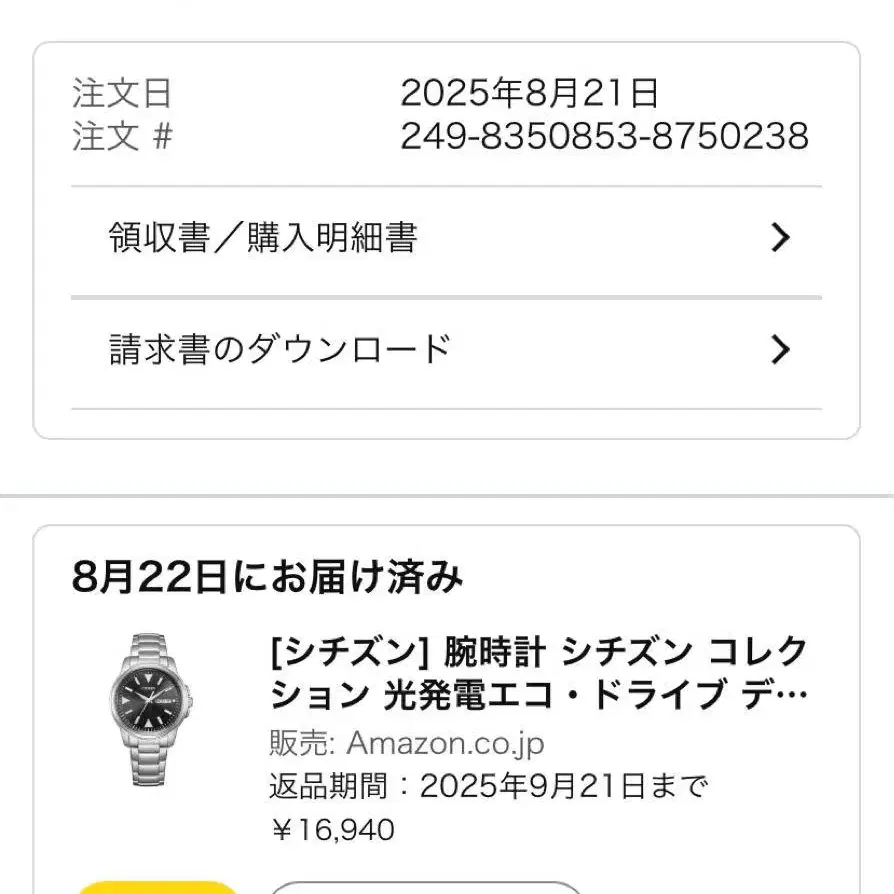Image resolution: width=894 pixels, height=894 pixels.
Task: Tap the ￥16,940 price
Action: coord(331,829)
